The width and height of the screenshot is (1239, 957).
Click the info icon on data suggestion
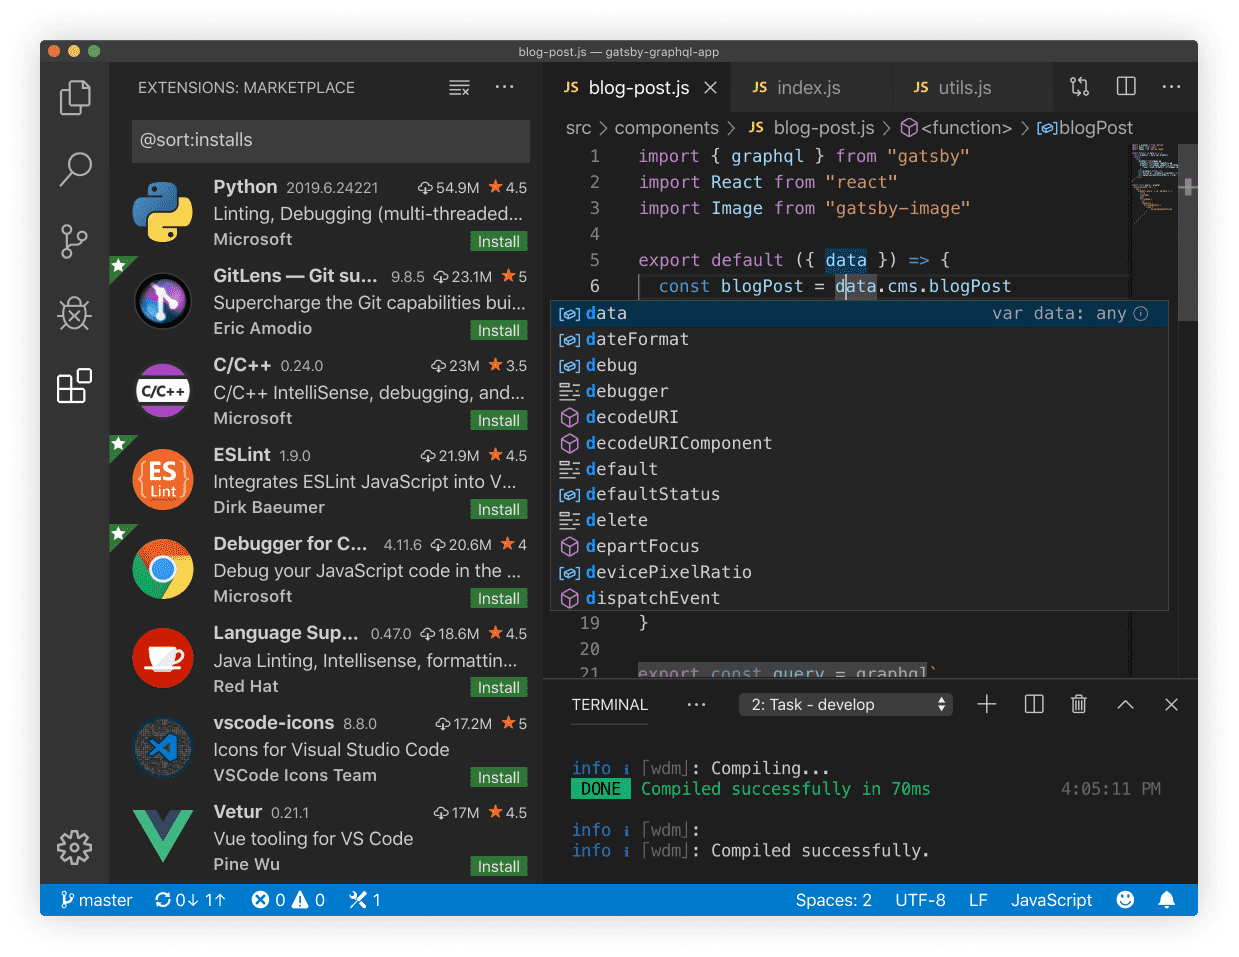(x=1141, y=313)
